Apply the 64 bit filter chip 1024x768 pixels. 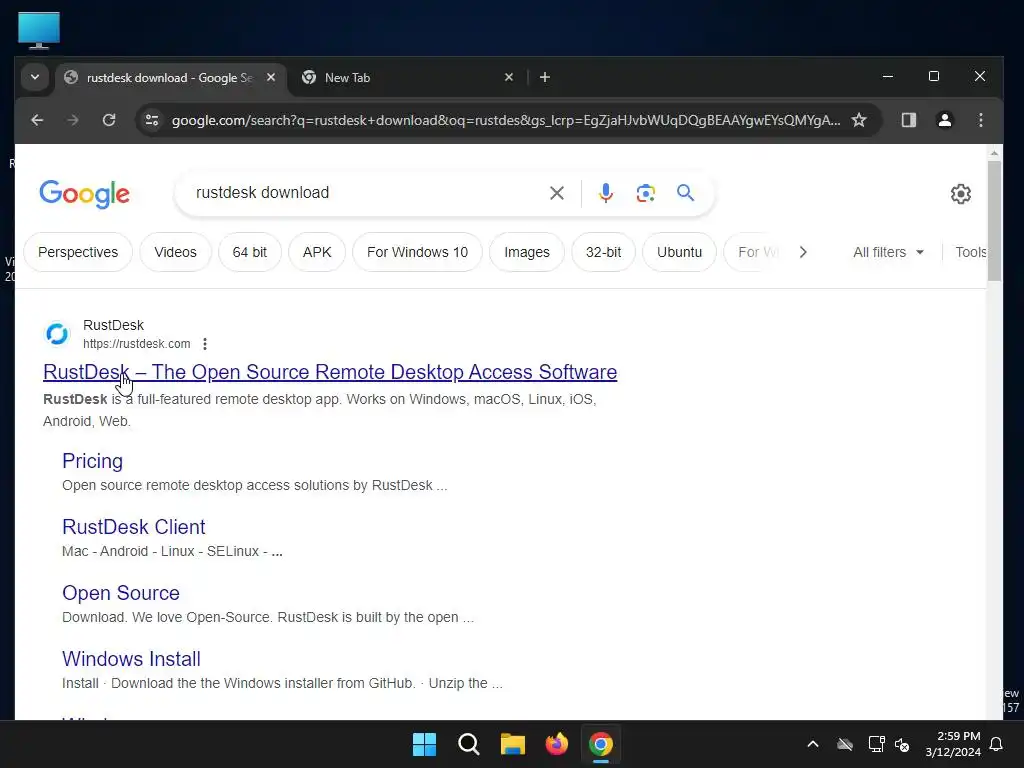[x=249, y=252]
